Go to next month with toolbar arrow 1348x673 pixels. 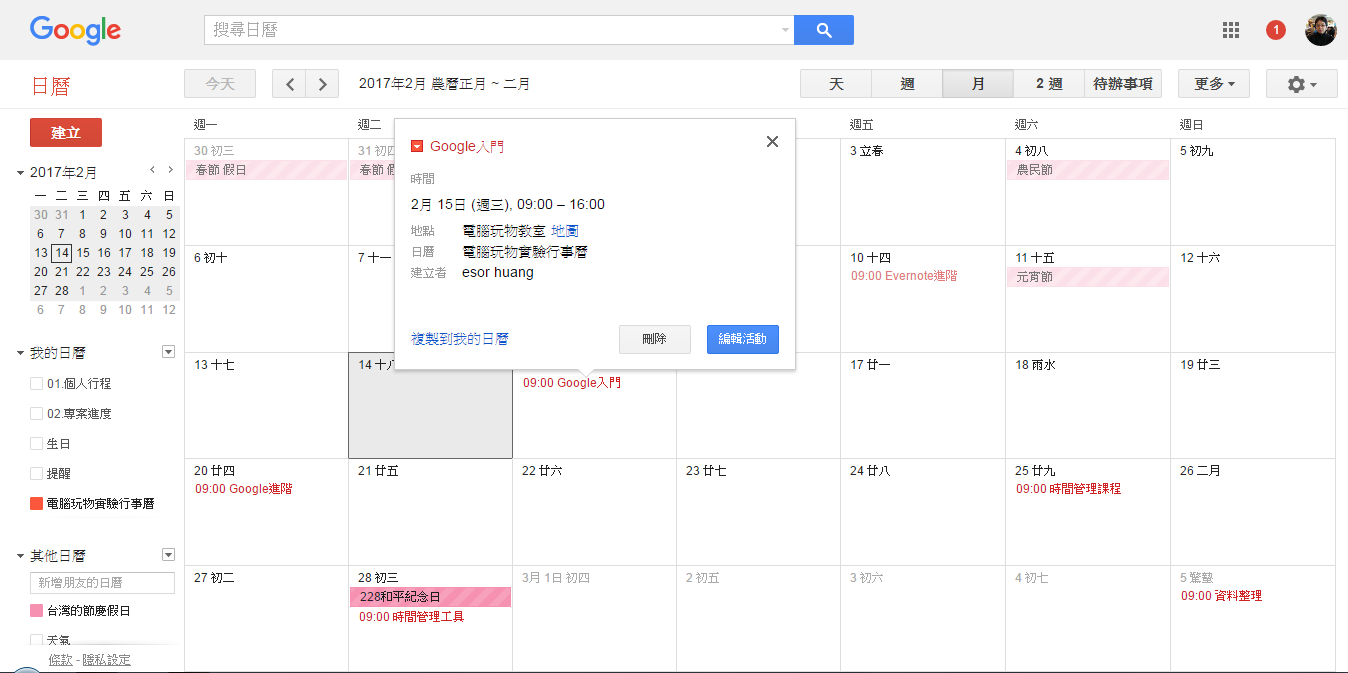(322, 84)
